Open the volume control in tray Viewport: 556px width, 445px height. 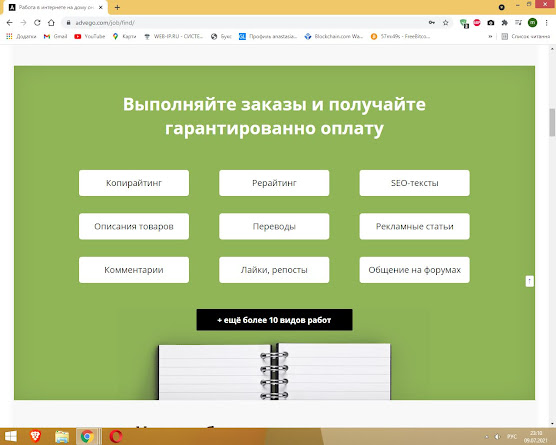click(x=497, y=436)
